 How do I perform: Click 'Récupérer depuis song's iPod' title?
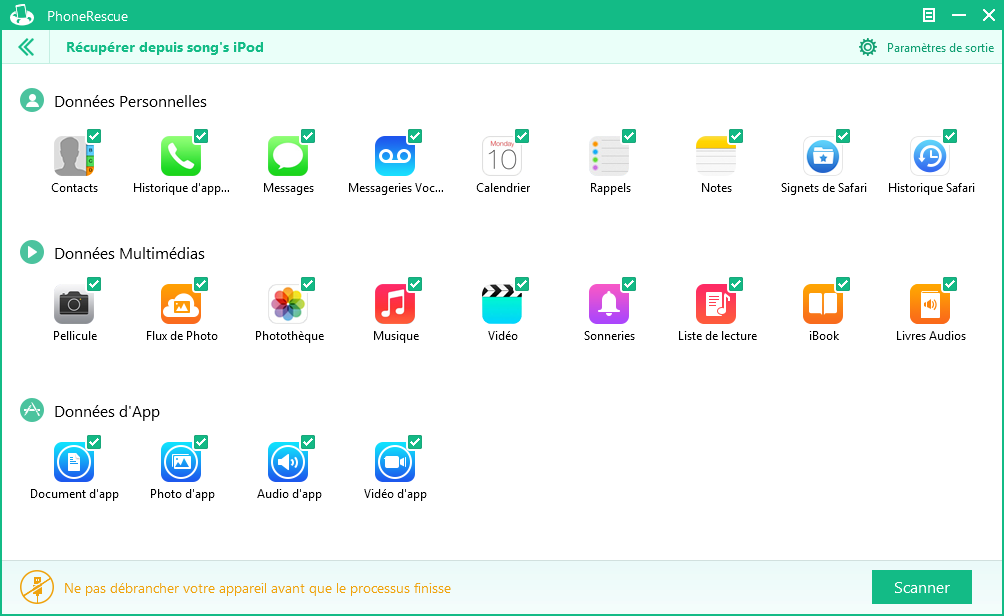(165, 47)
